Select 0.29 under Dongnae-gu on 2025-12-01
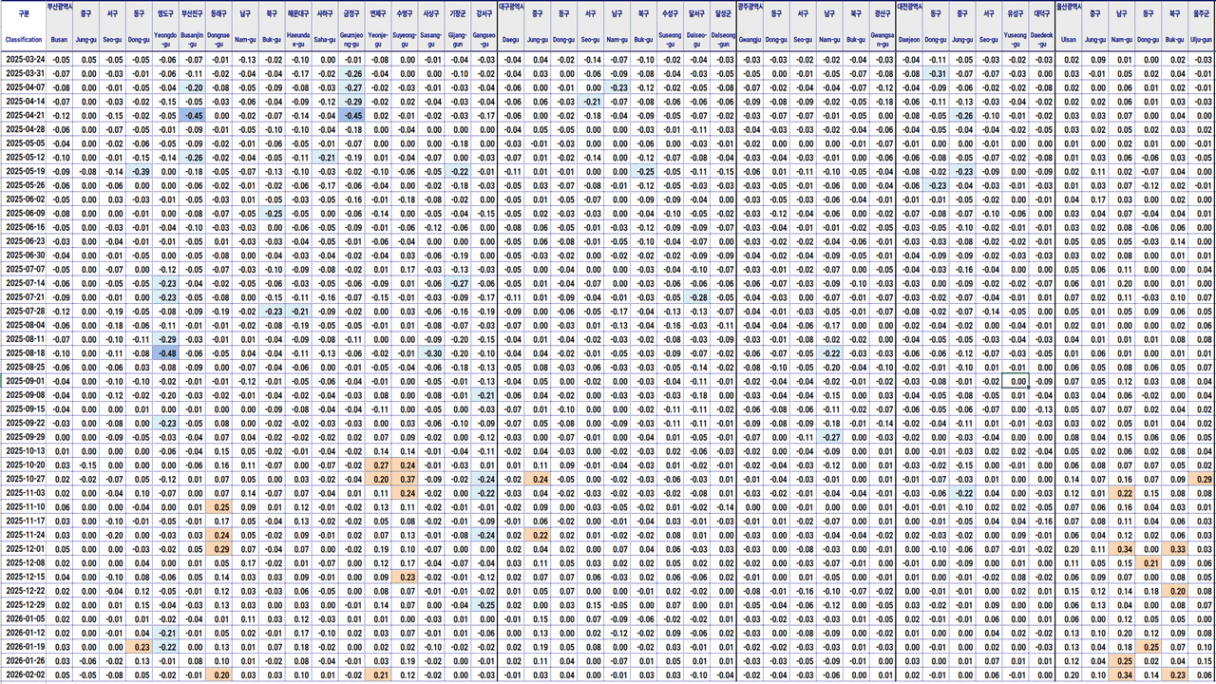Screen dimensions: 1216x684 220,549
